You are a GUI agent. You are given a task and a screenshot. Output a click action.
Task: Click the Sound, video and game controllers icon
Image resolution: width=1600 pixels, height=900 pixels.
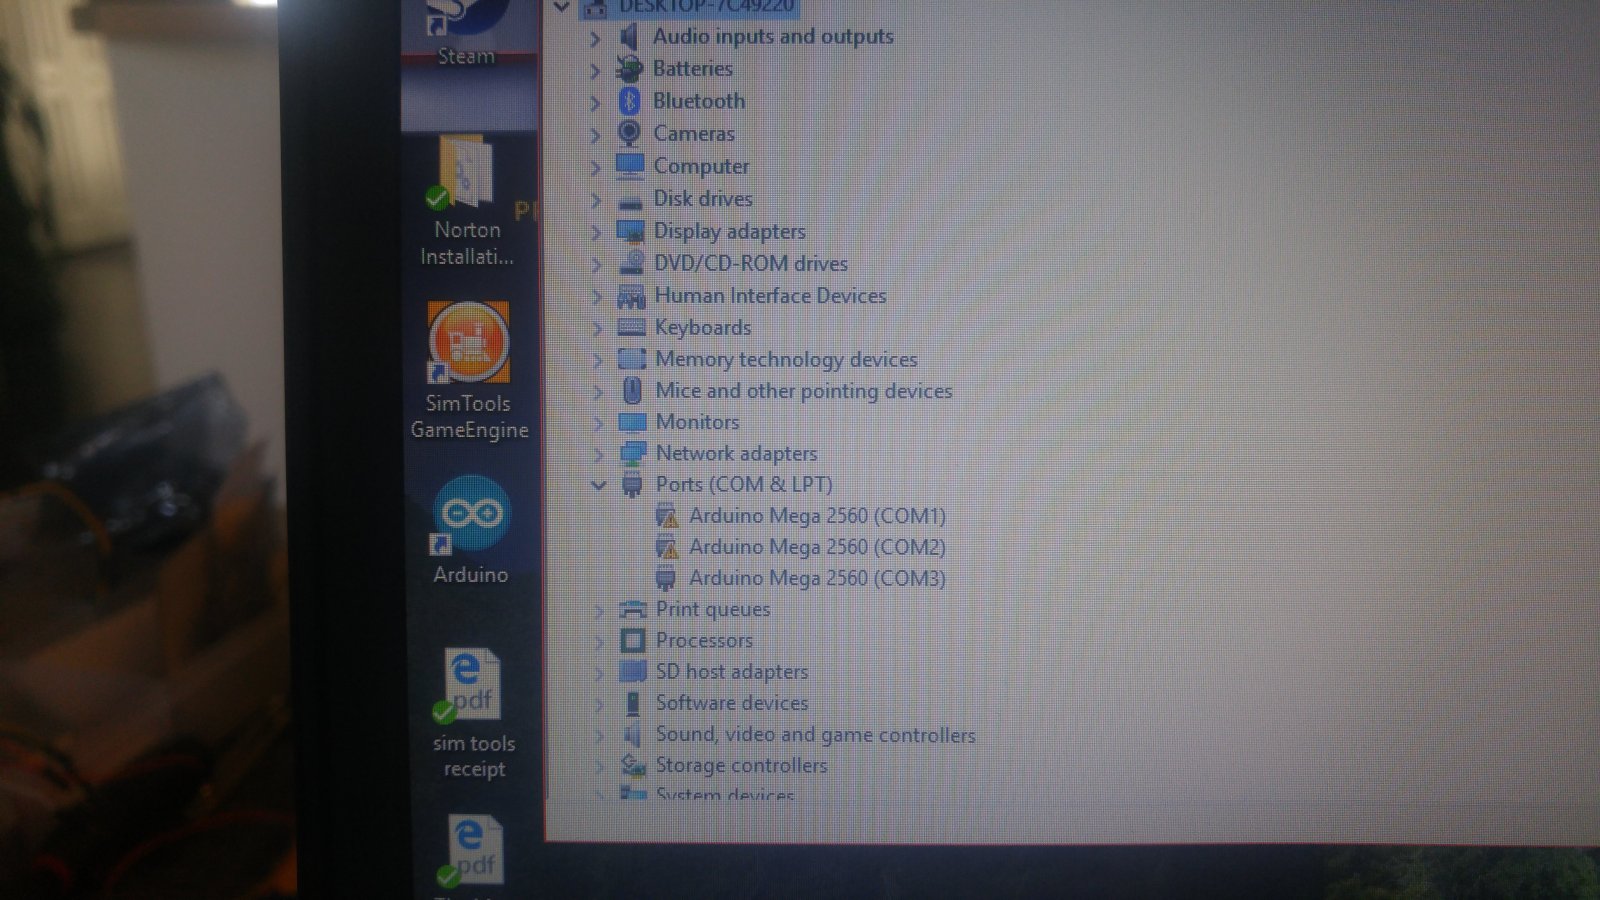pyautogui.click(x=632, y=735)
